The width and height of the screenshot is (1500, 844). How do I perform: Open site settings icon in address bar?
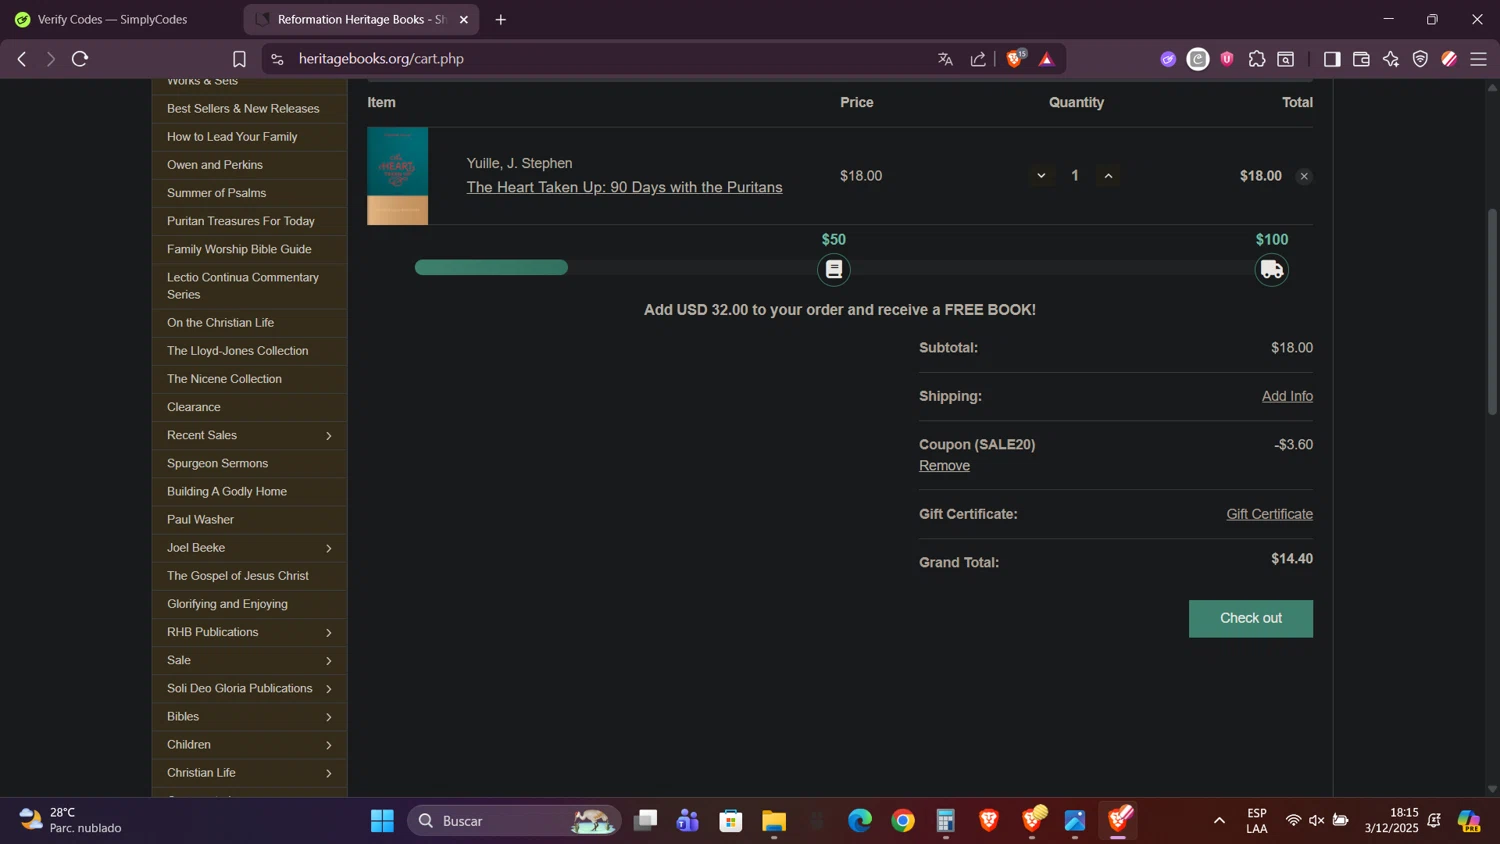tap(278, 59)
